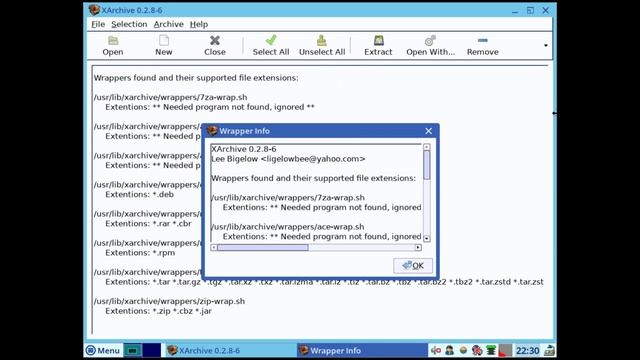640x360 pixels.
Task: Click the Open With... toolbar icon
Action: (x=430, y=45)
